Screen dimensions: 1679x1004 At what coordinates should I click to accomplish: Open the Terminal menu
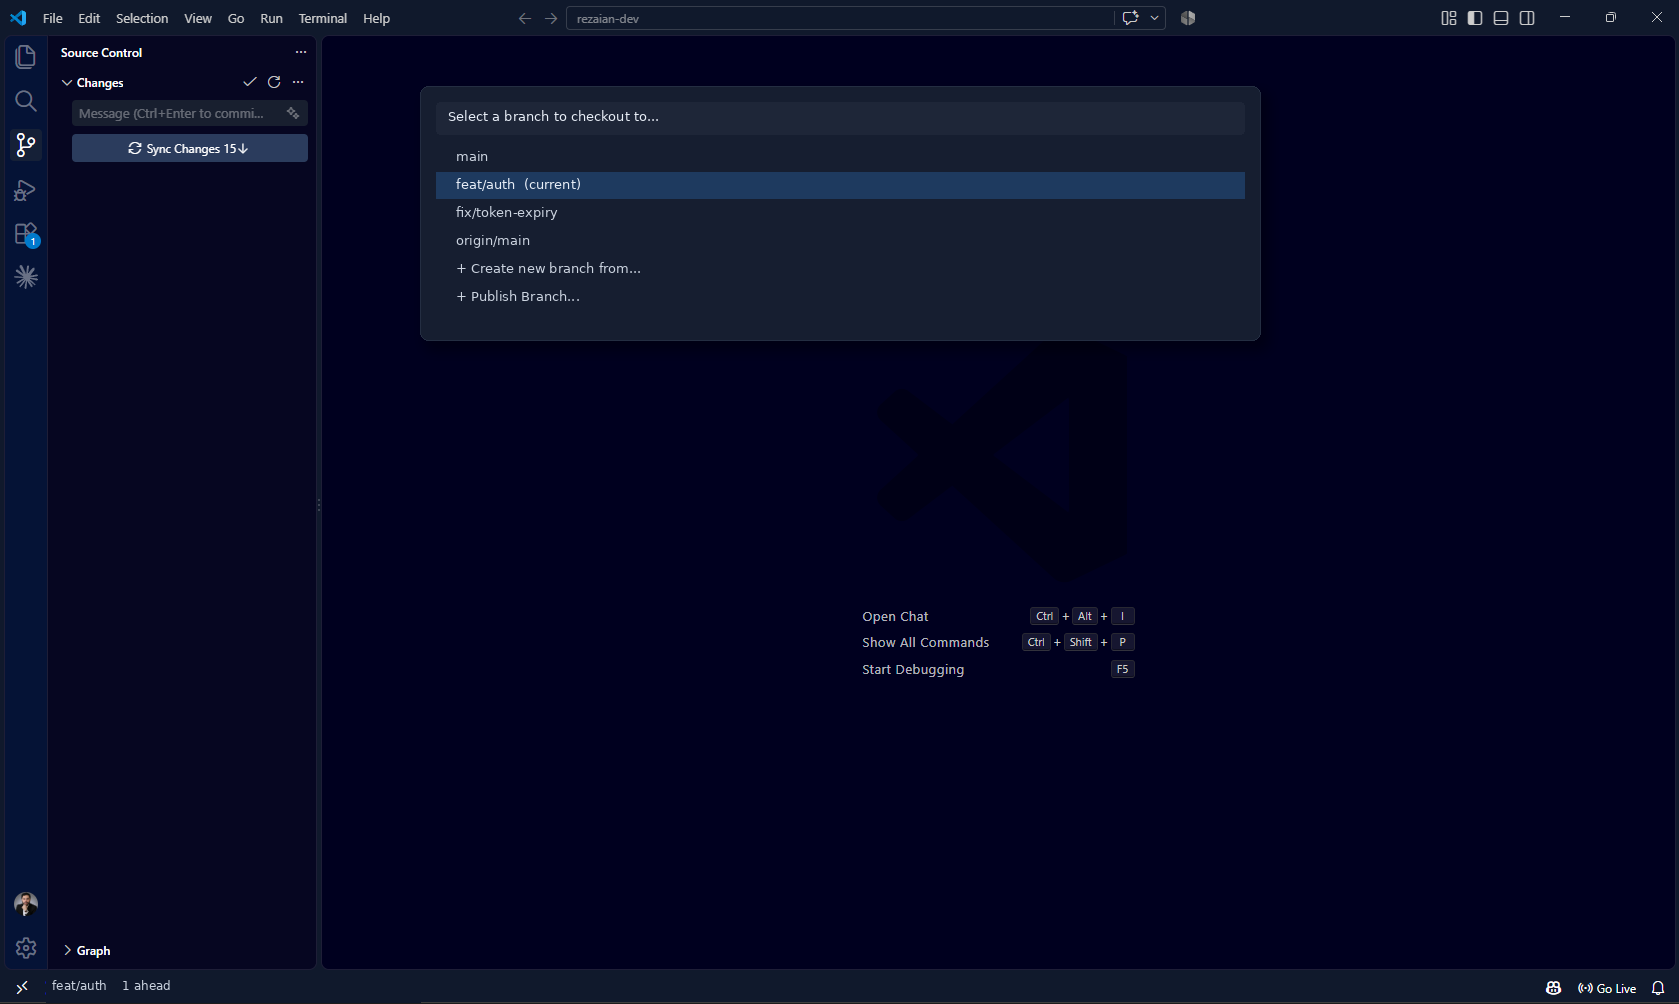pyautogui.click(x=323, y=18)
